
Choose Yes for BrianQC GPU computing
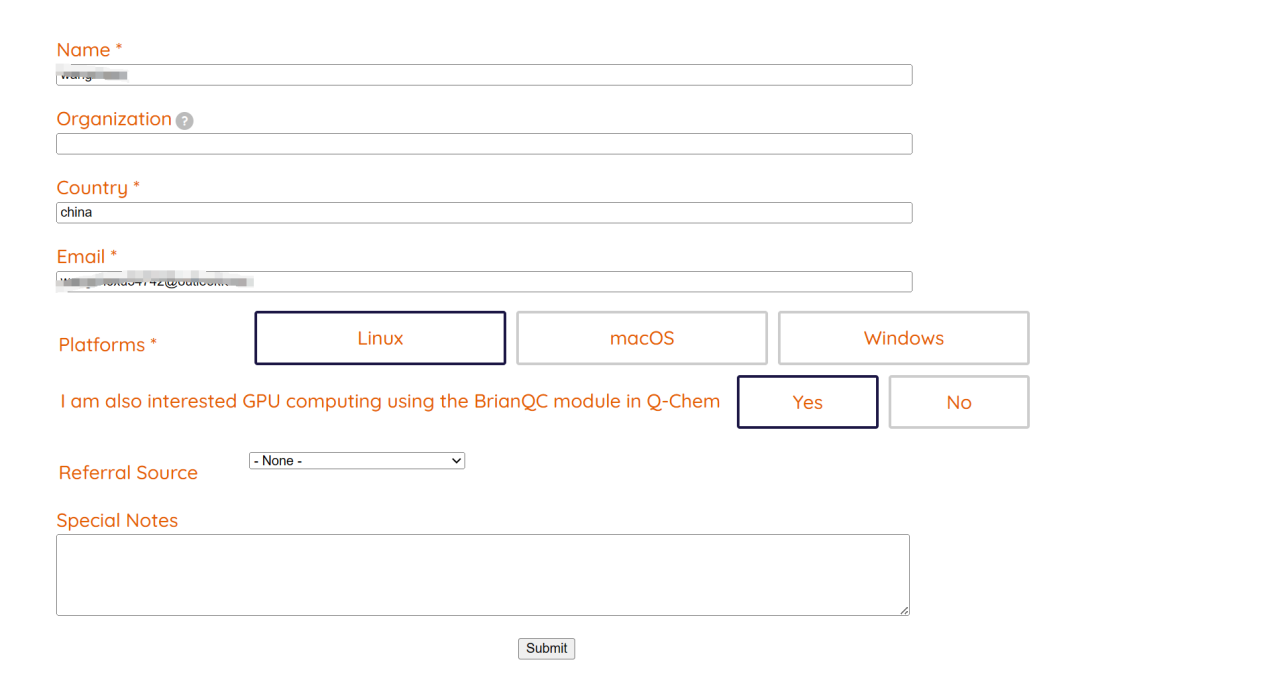pos(807,402)
